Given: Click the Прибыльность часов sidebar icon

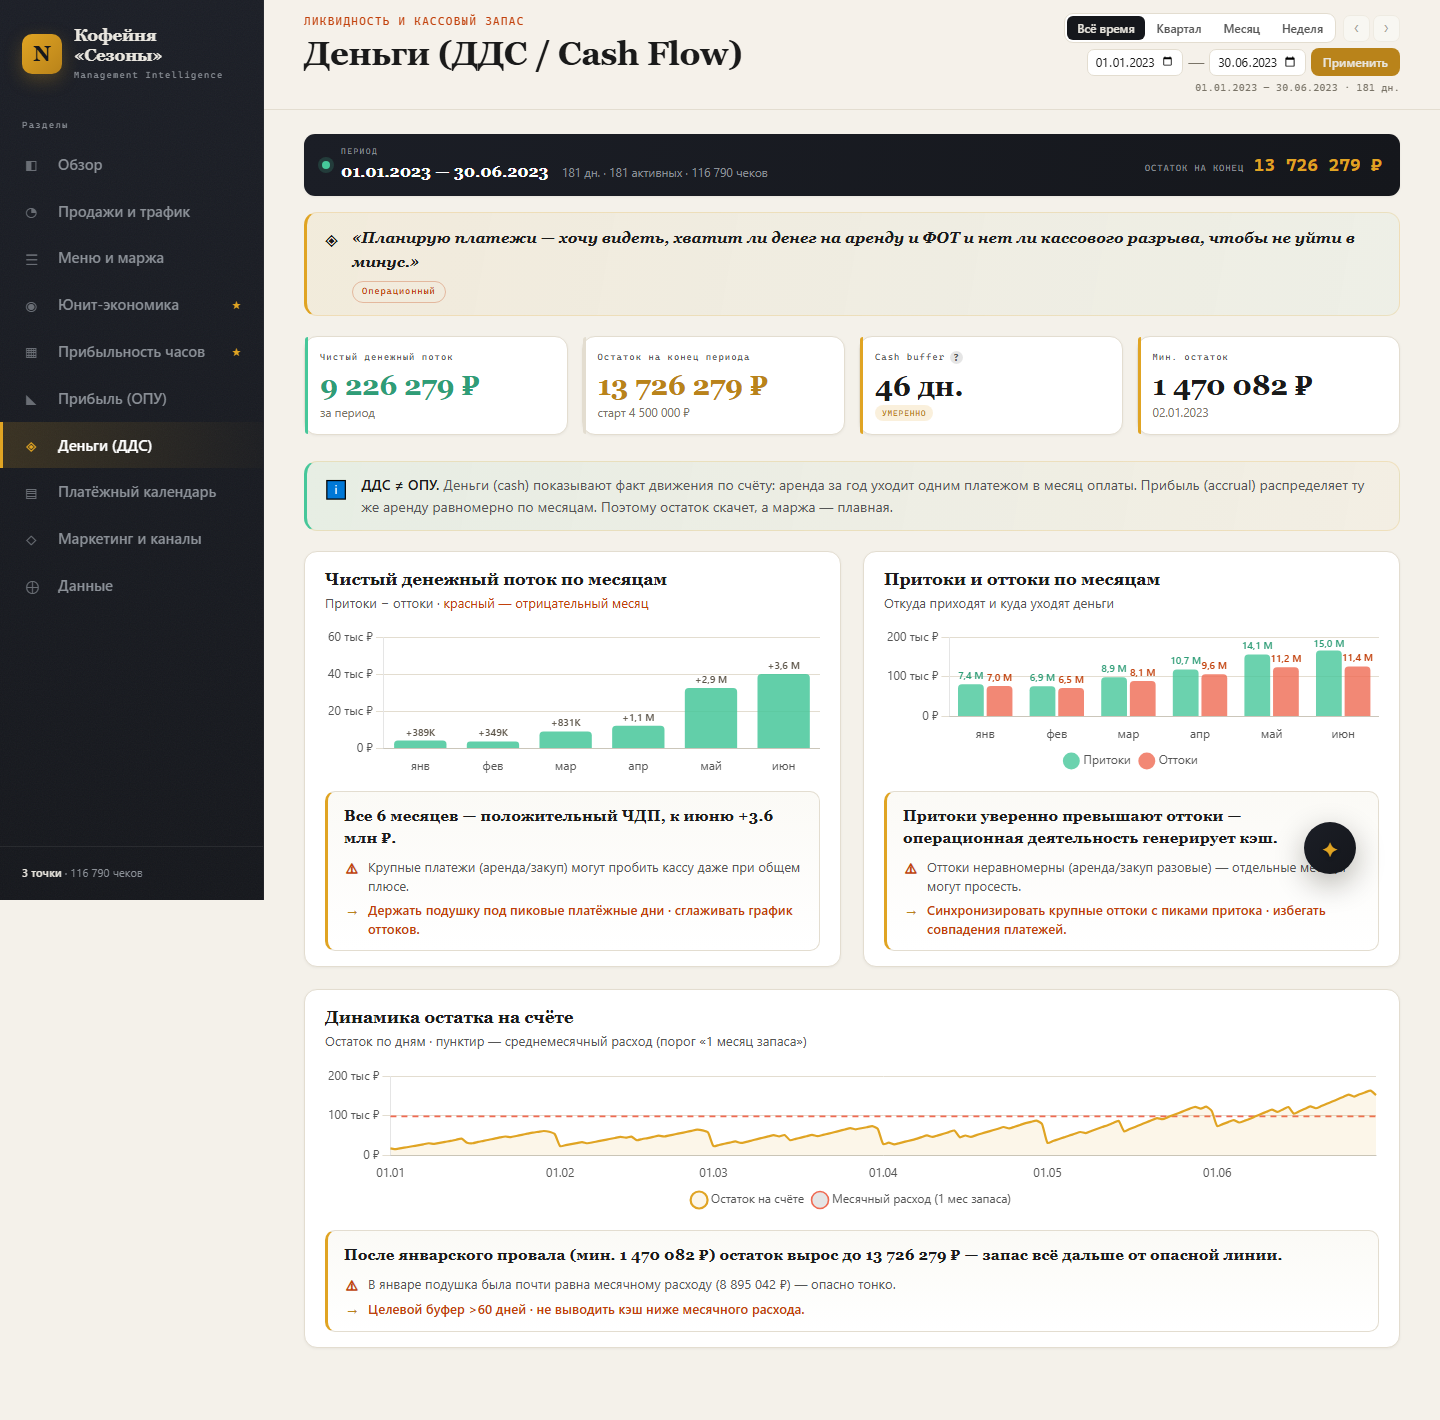Looking at the screenshot, I should (31, 353).
